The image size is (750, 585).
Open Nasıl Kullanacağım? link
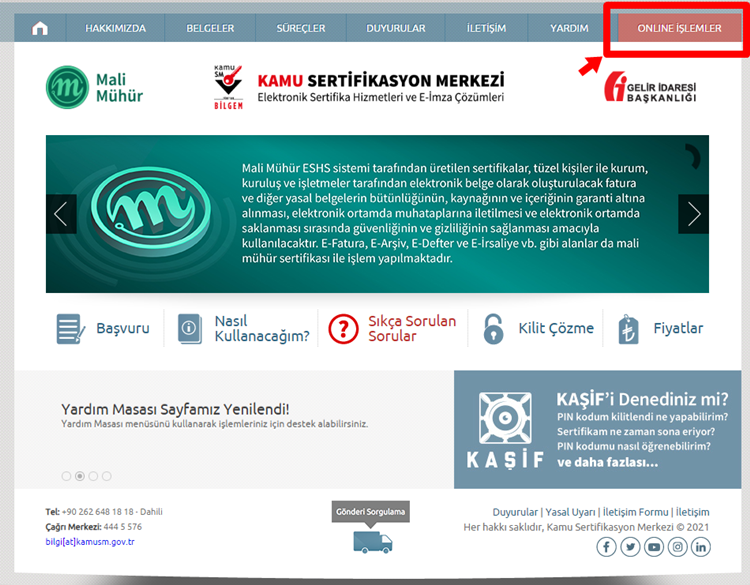point(262,329)
